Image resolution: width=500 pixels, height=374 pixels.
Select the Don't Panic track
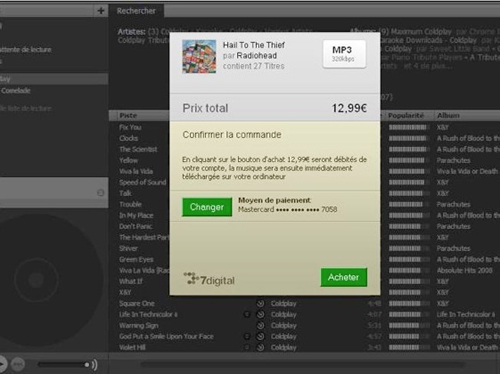point(136,226)
